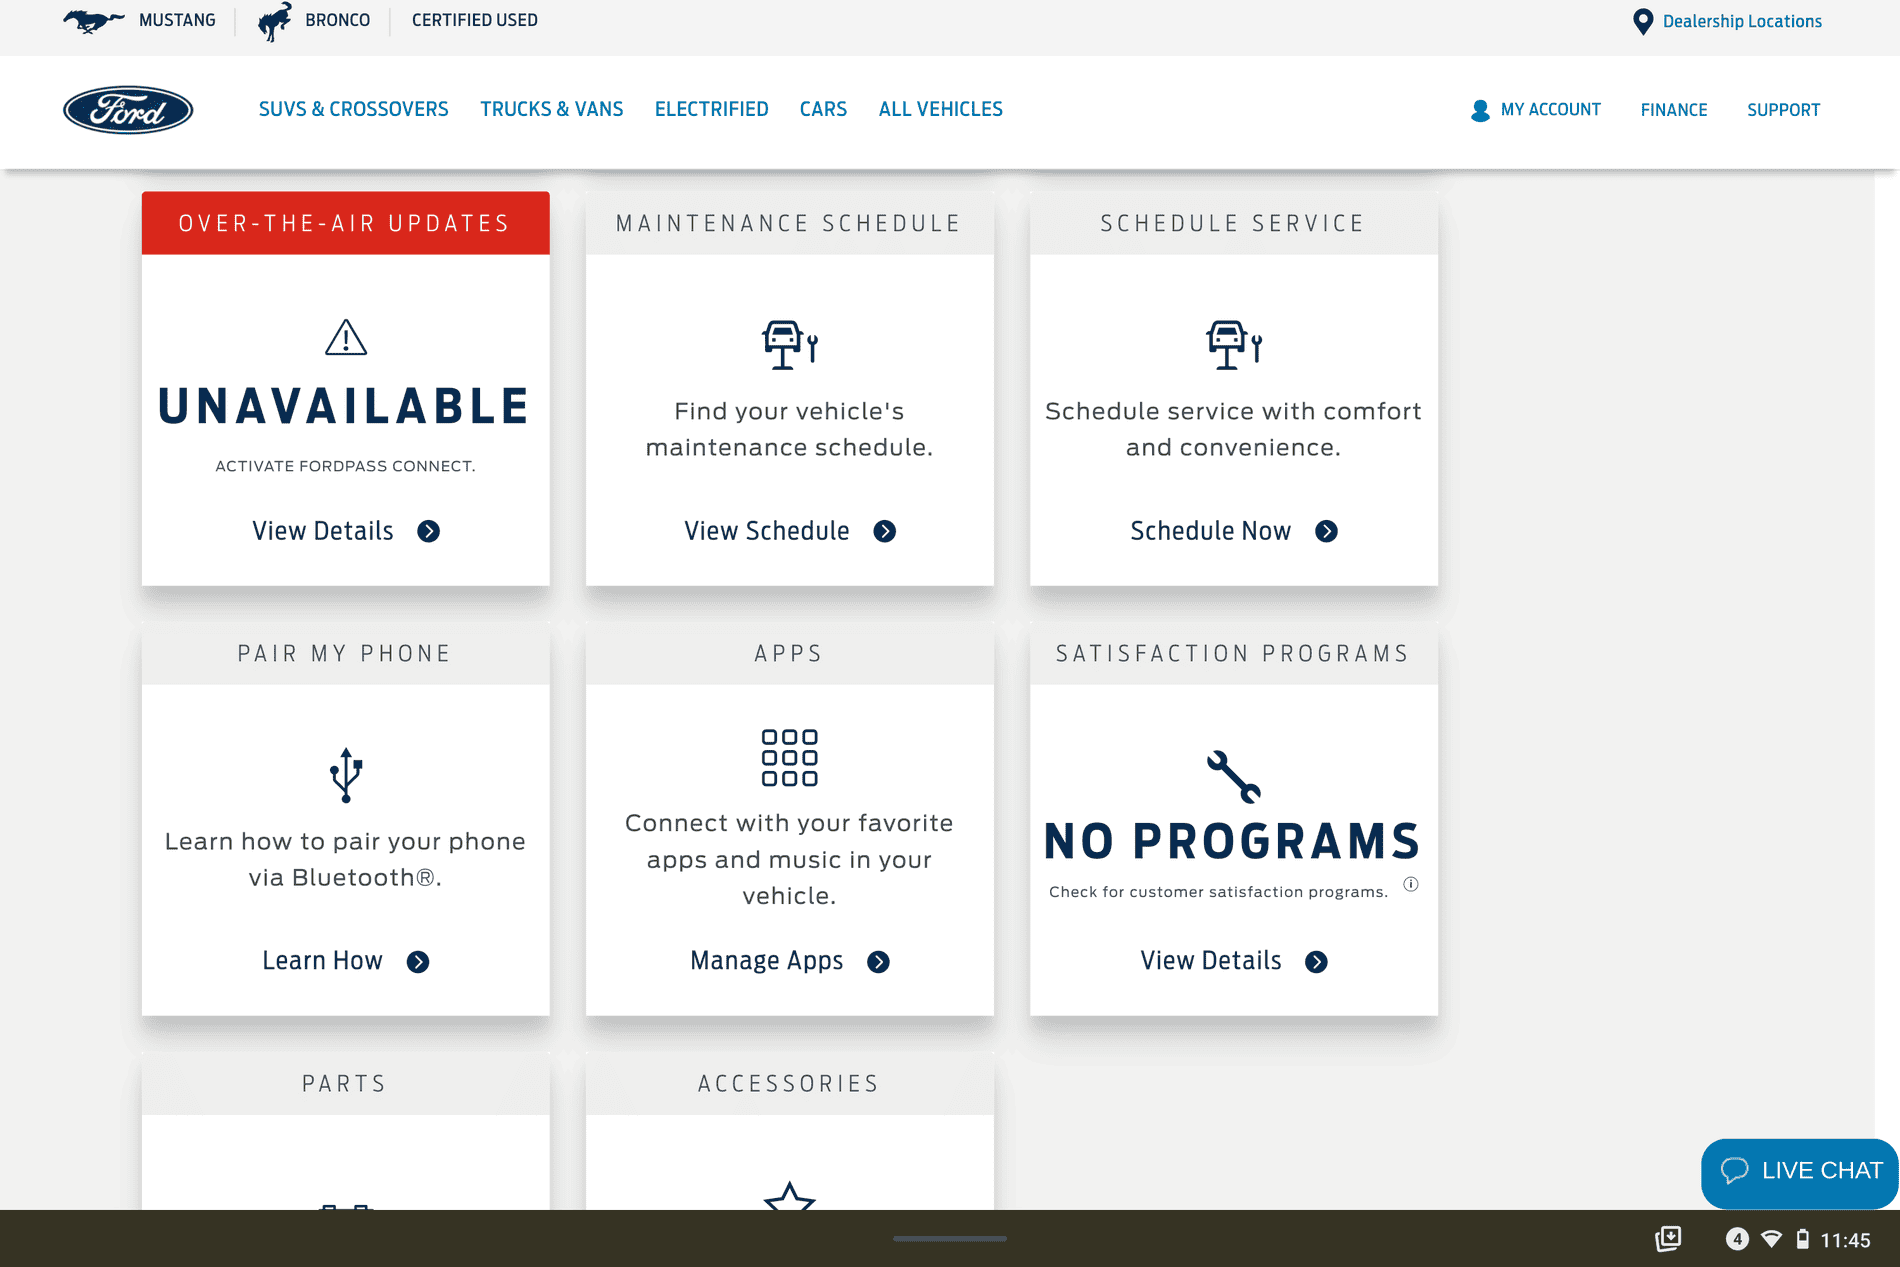Click the Dealership Locations pin icon
Screen dimensions: 1900x1267
click(1642, 22)
